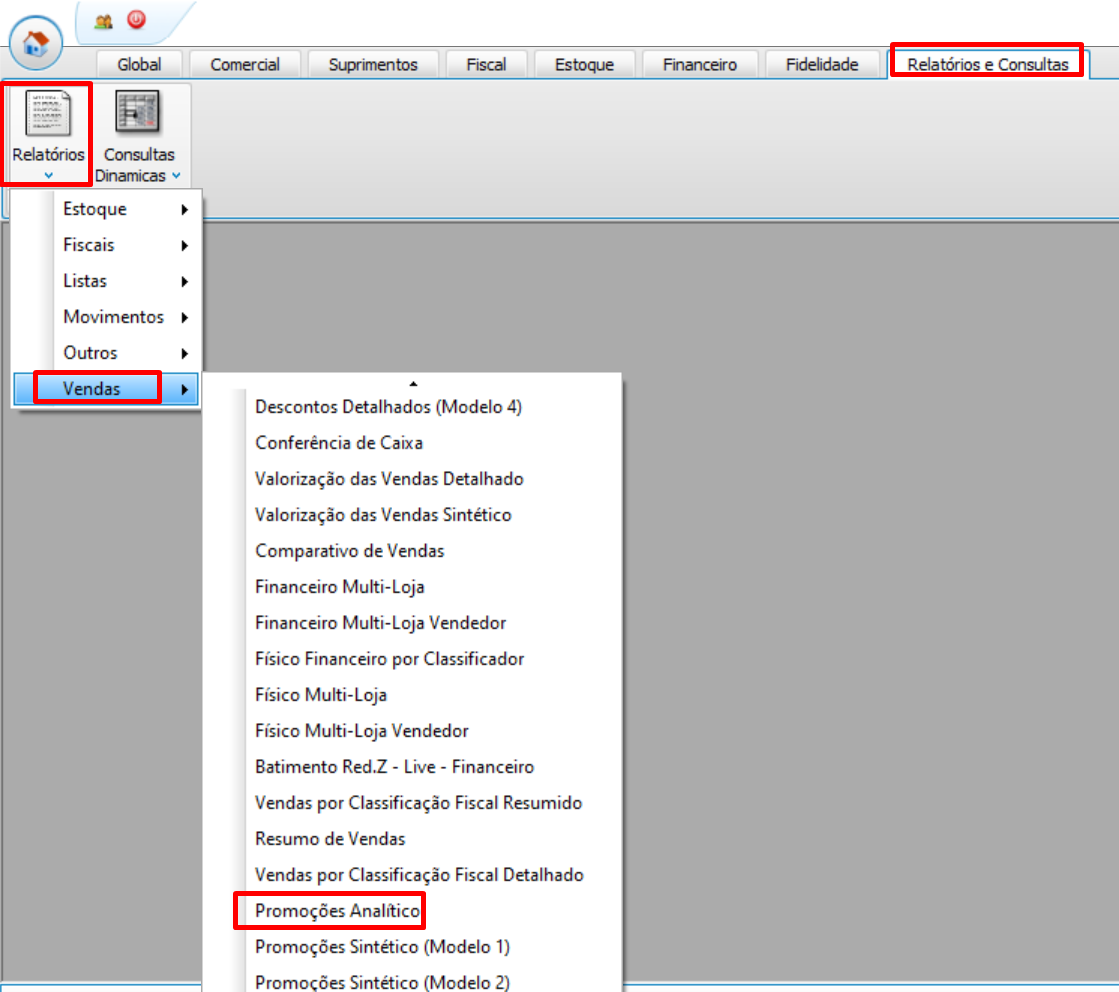Open Batimento Red.Z - Live - Financeiro

tap(395, 766)
